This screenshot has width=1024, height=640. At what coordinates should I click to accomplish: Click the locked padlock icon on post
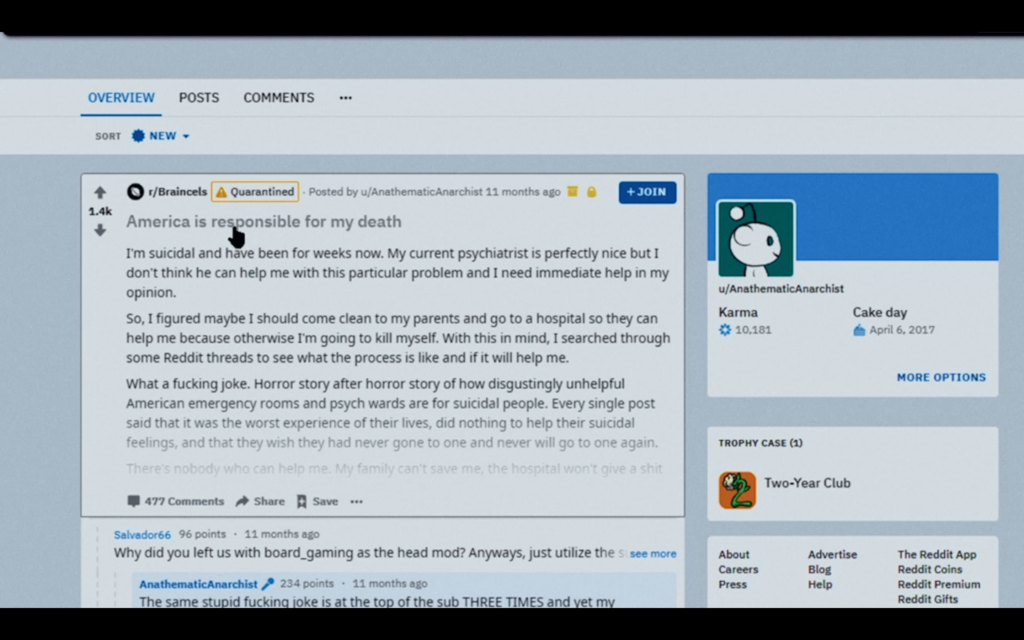click(x=592, y=191)
